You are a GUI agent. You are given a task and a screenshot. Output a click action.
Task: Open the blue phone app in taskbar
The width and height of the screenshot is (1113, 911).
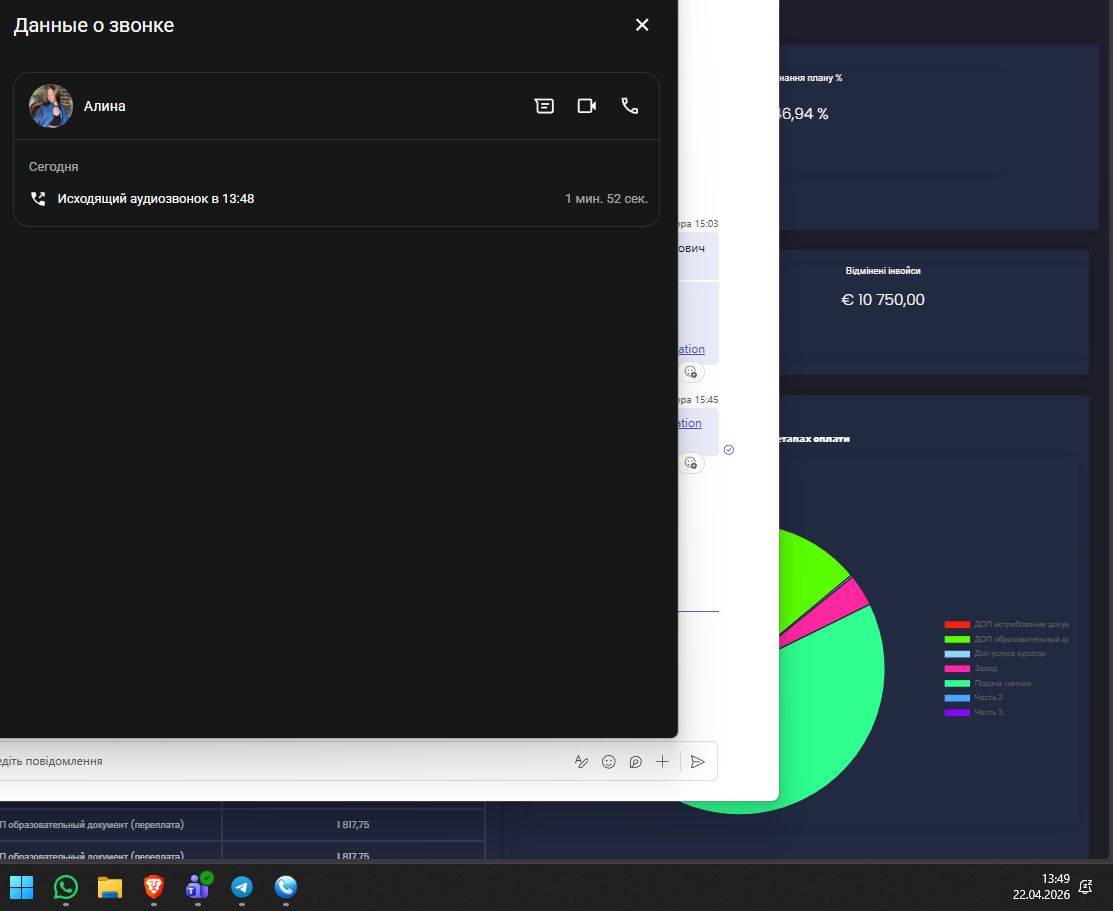coord(286,887)
